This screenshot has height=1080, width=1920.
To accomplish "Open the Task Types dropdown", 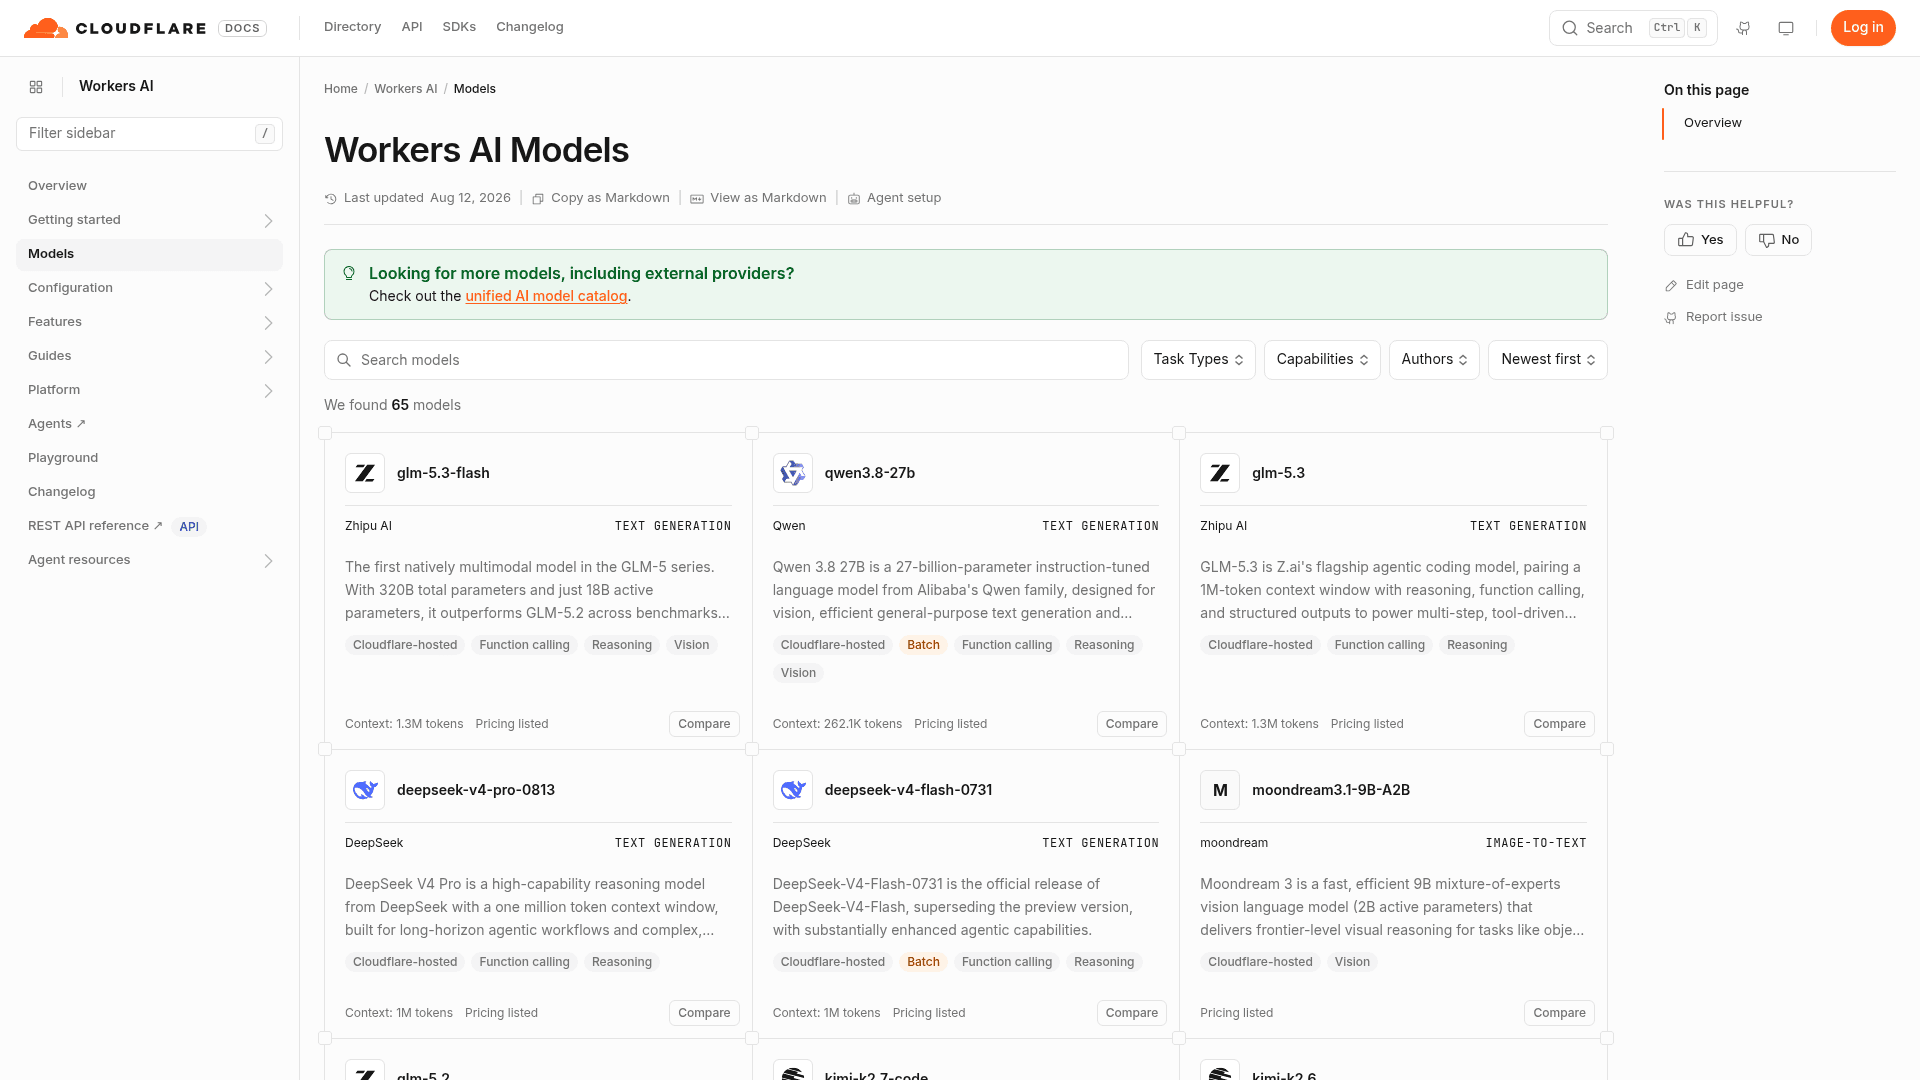I will pos(1198,360).
